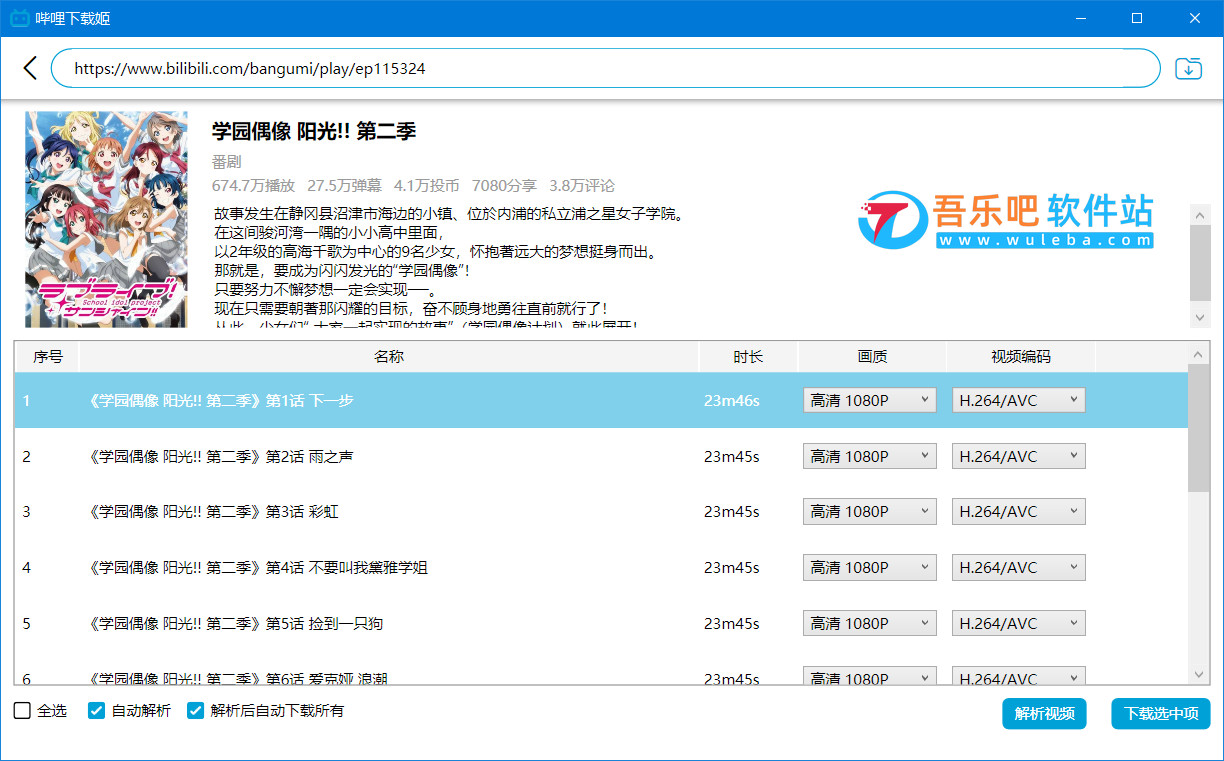Screen dimensions: 1224x761
Task: Click the 23m45s duration of episode 4
Action: click(x=732, y=567)
